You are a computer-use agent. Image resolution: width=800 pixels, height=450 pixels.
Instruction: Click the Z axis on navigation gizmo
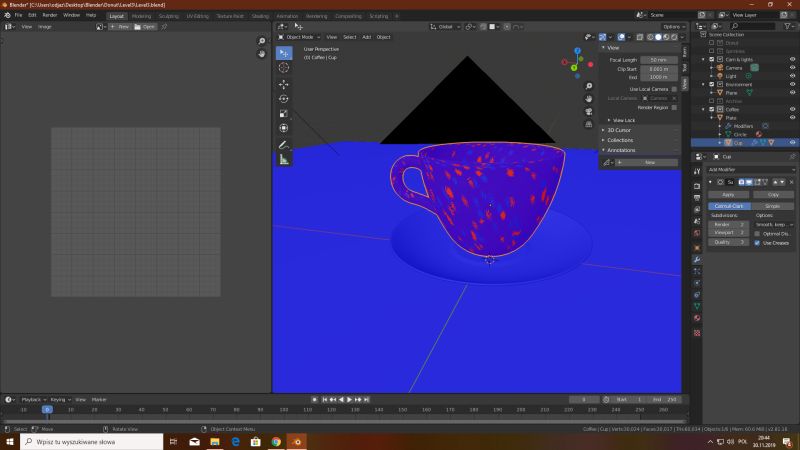577,51
